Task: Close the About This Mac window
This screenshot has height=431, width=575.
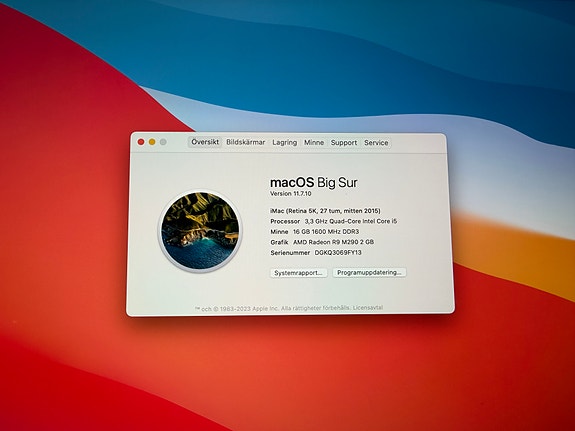Action: (x=141, y=142)
